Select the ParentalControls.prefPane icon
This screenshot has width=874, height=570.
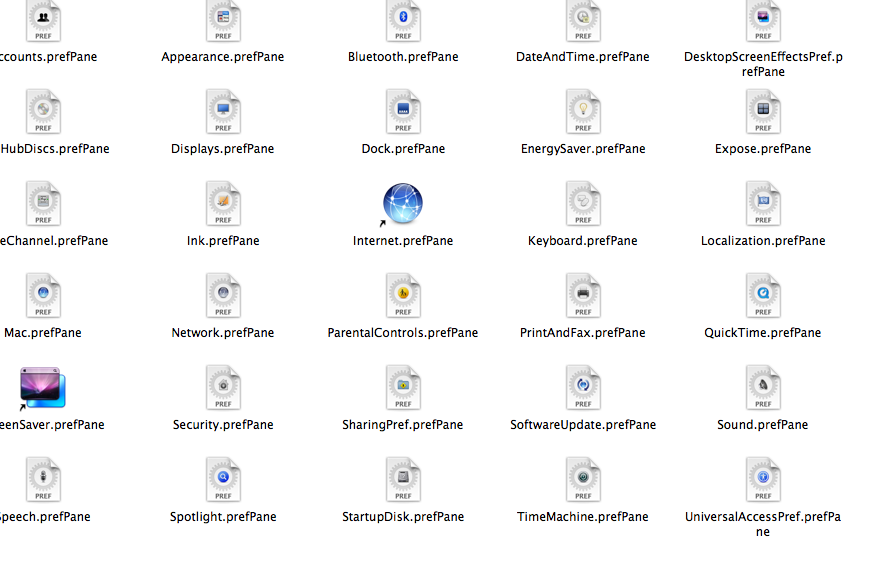pyautogui.click(x=403, y=295)
